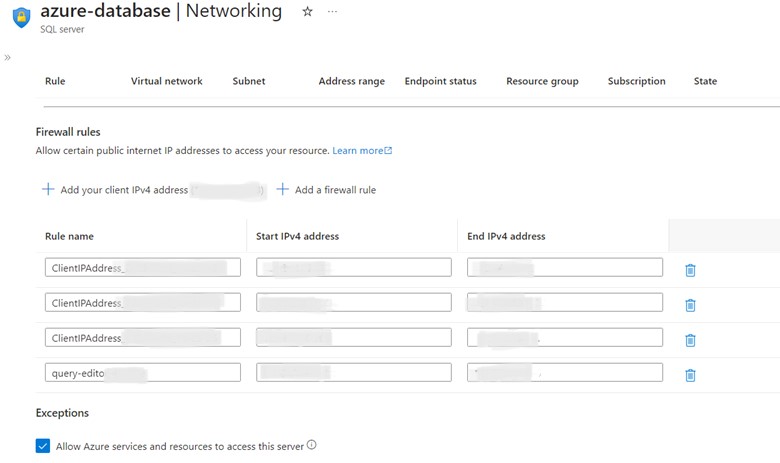This screenshot has width=780, height=463.
Task: Click the azure-database SQL server shield icon
Action: (21, 17)
